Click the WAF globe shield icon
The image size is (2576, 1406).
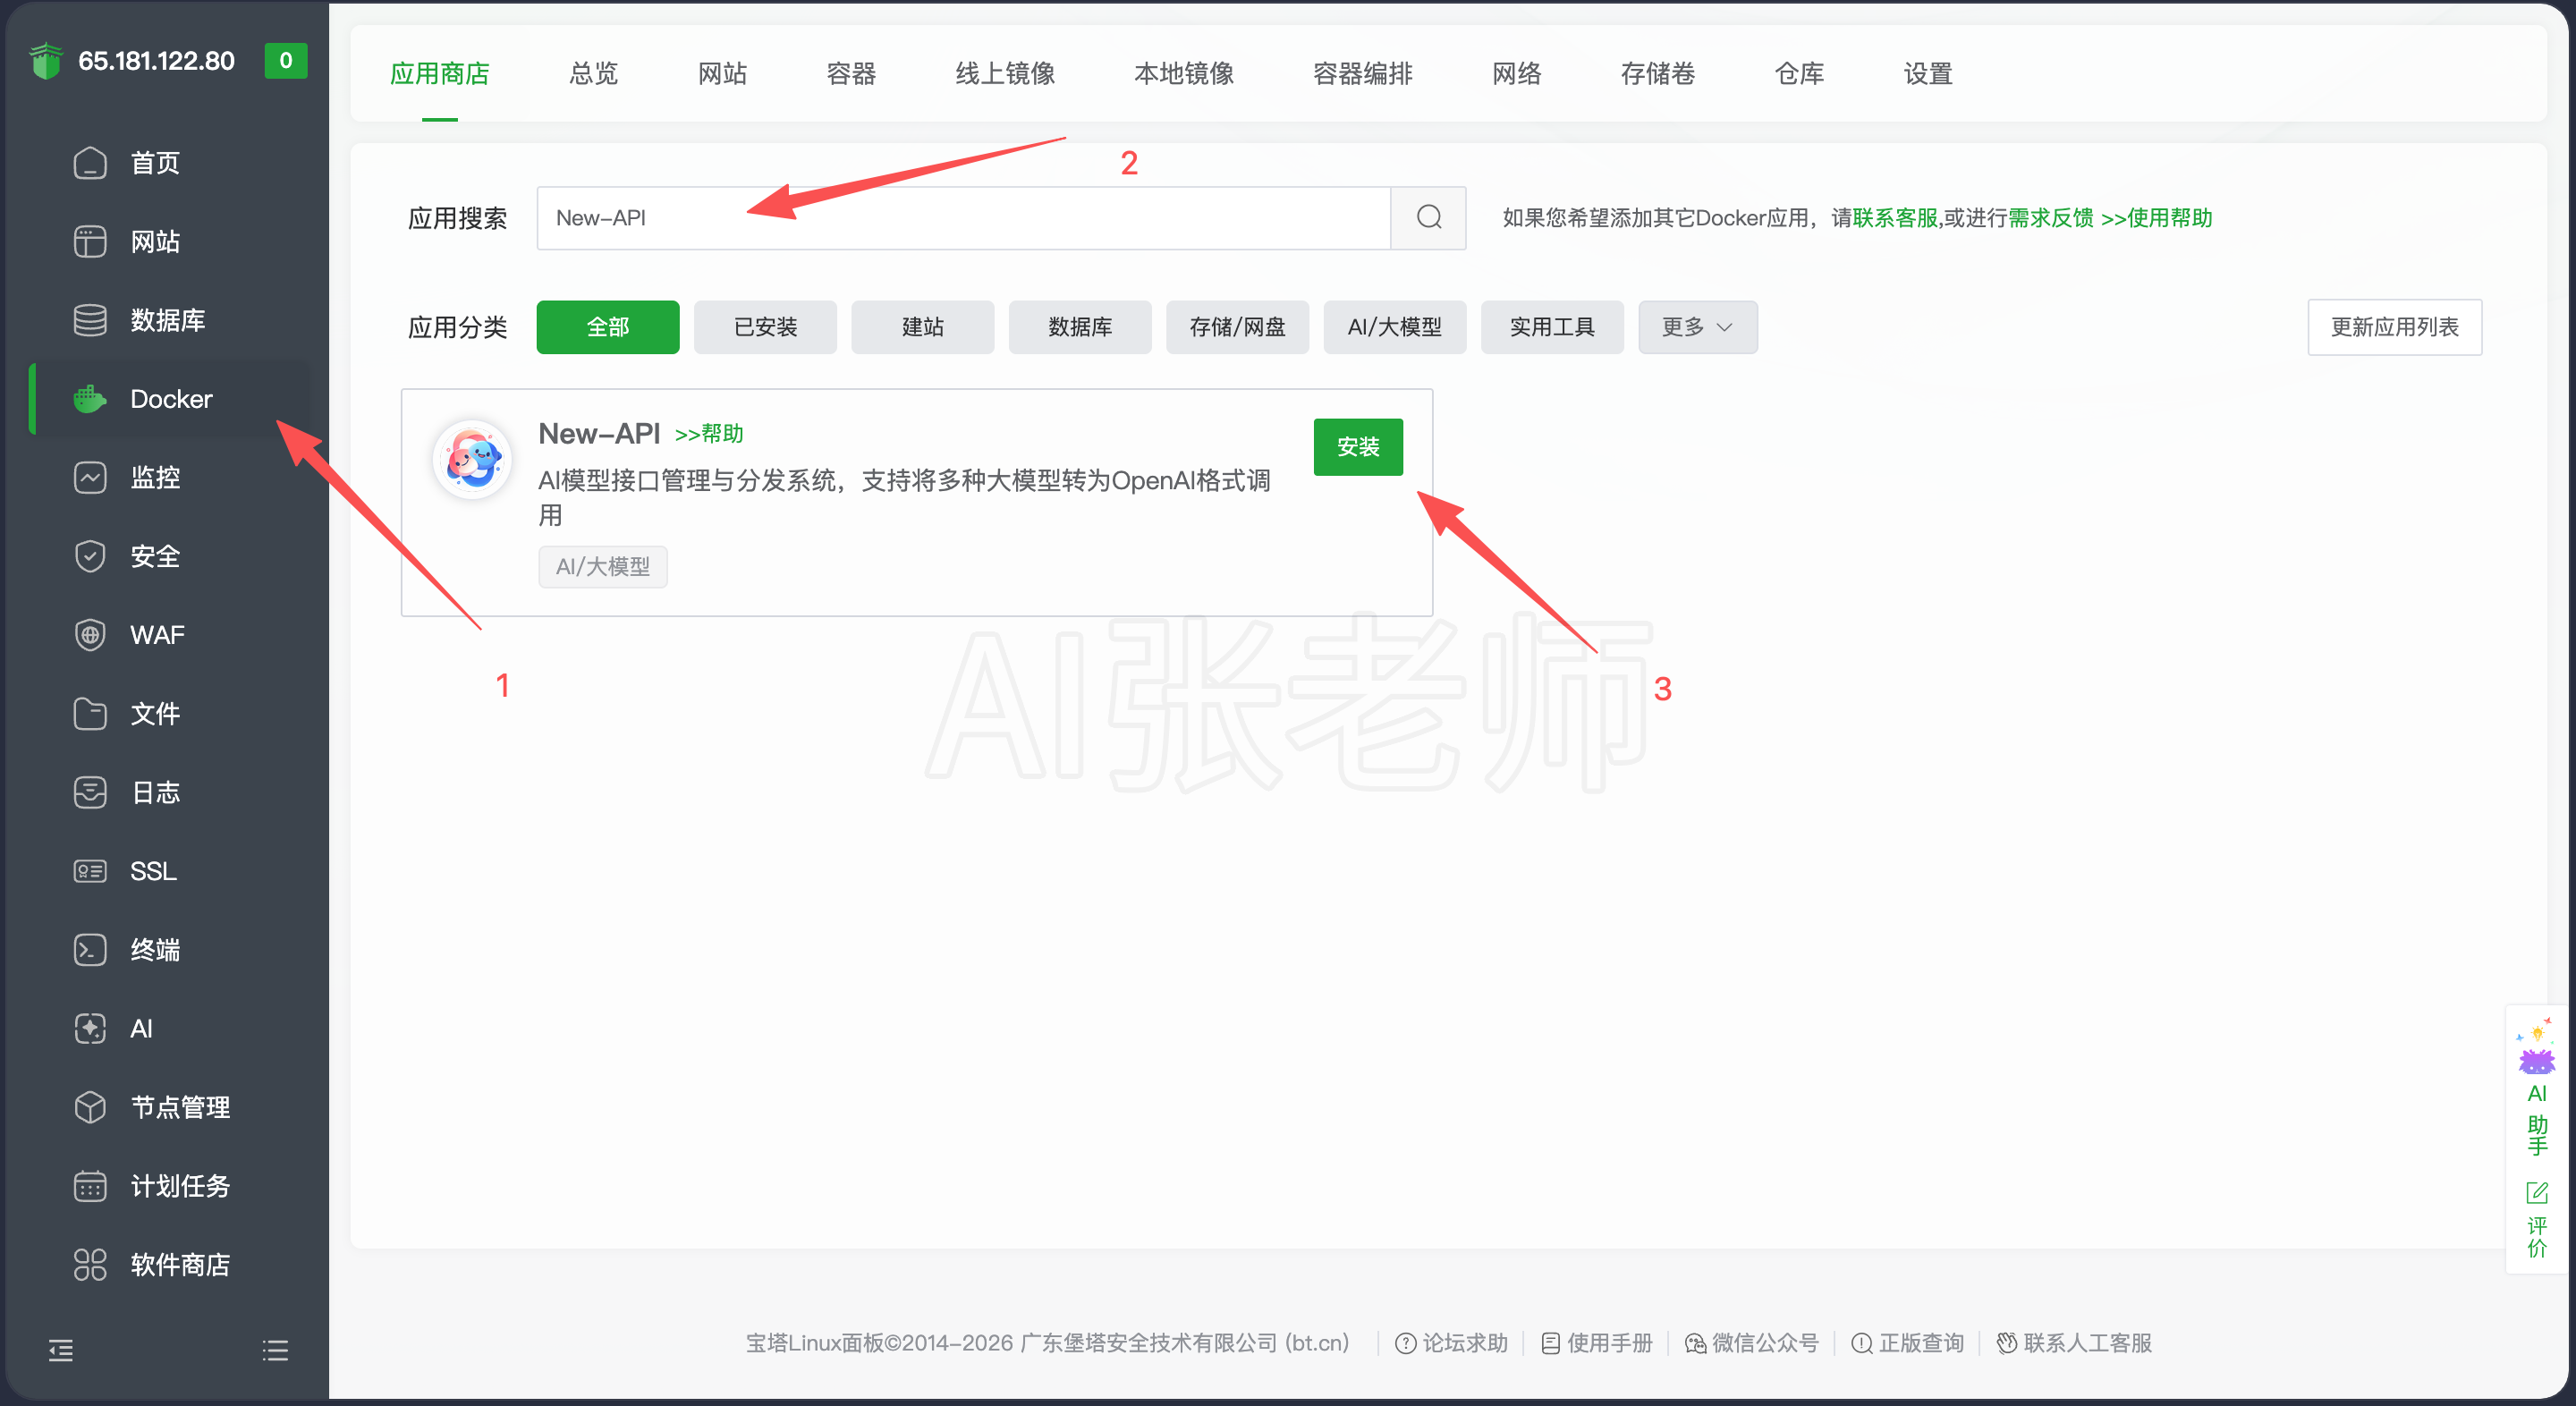(90, 635)
